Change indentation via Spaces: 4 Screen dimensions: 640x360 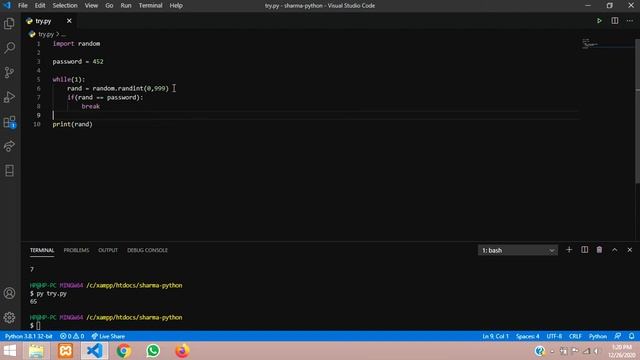point(527,336)
